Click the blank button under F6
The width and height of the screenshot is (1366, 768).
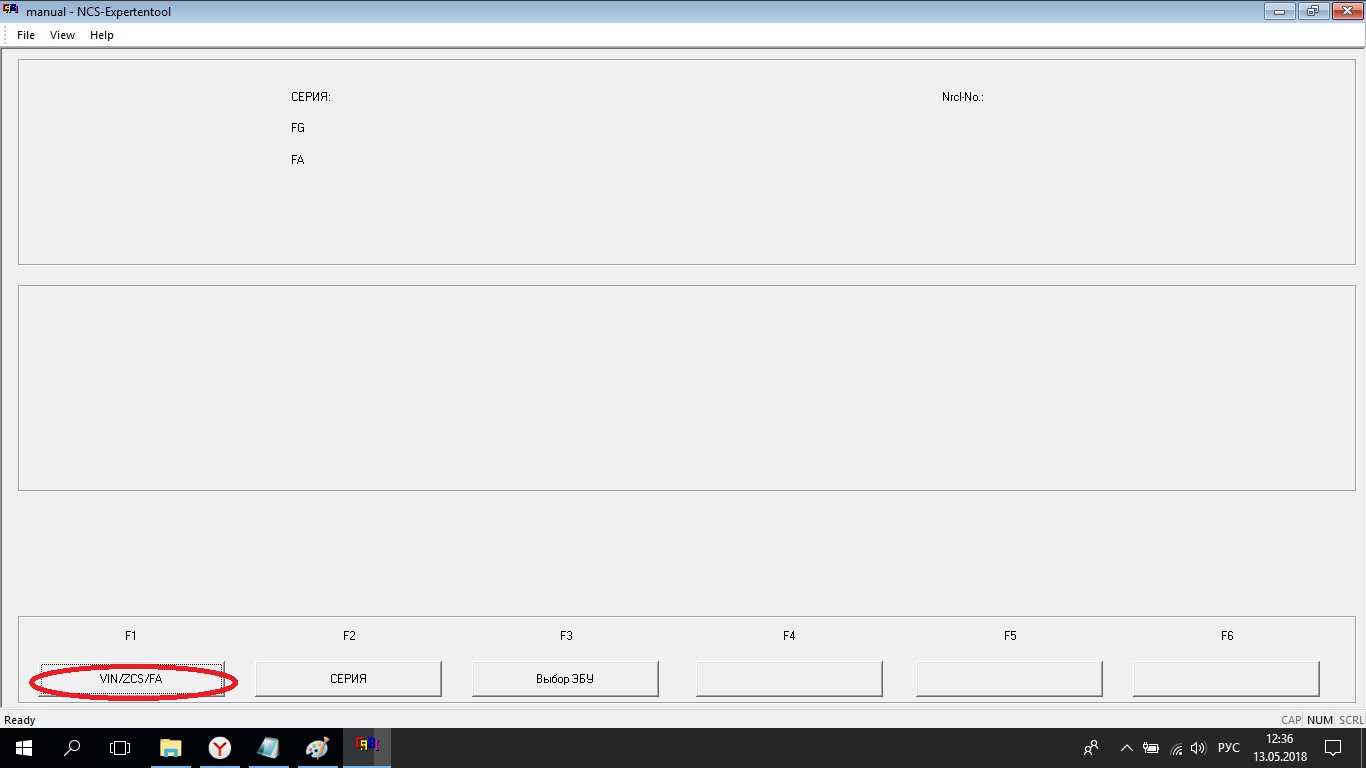(x=1226, y=679)
